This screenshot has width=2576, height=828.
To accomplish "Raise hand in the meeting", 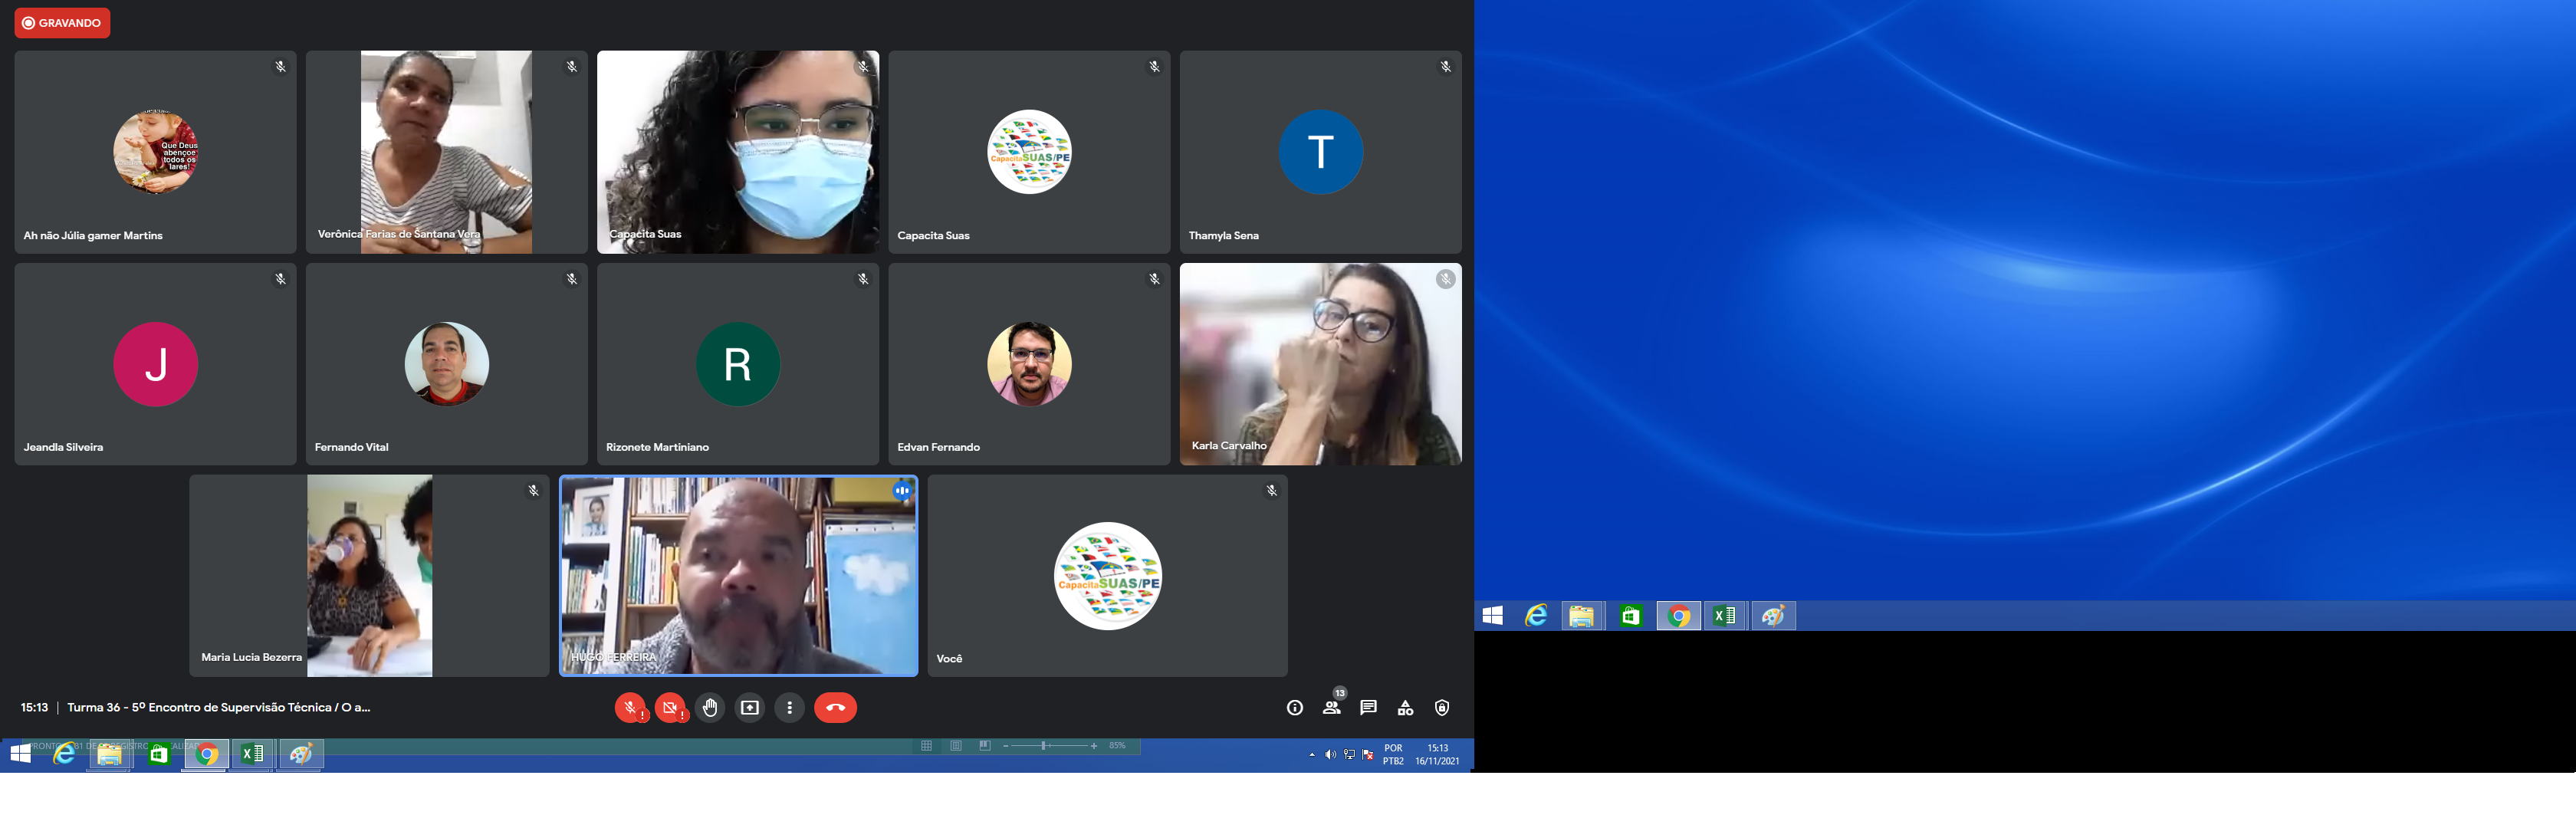I will pyautogui.click(x=710, y=708).
